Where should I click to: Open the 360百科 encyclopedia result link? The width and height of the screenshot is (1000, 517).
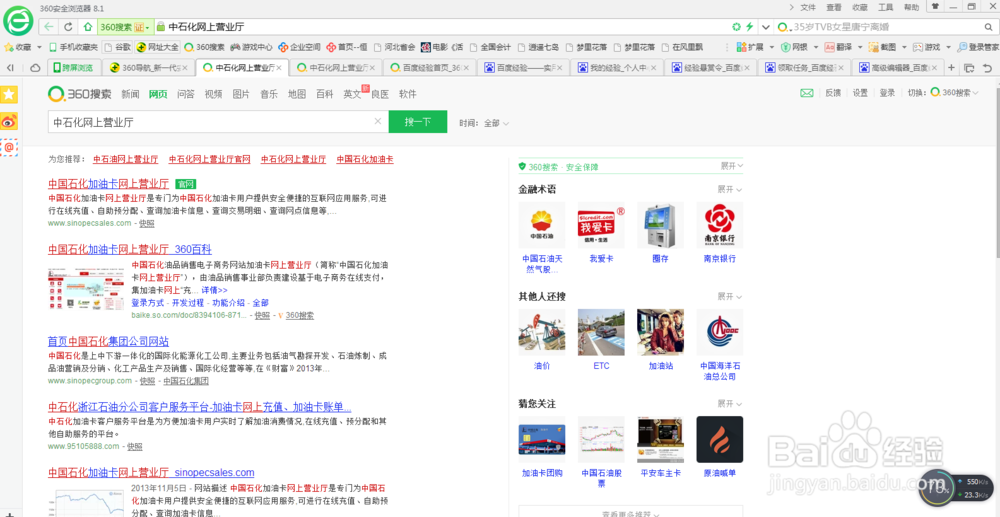[130, 249]
